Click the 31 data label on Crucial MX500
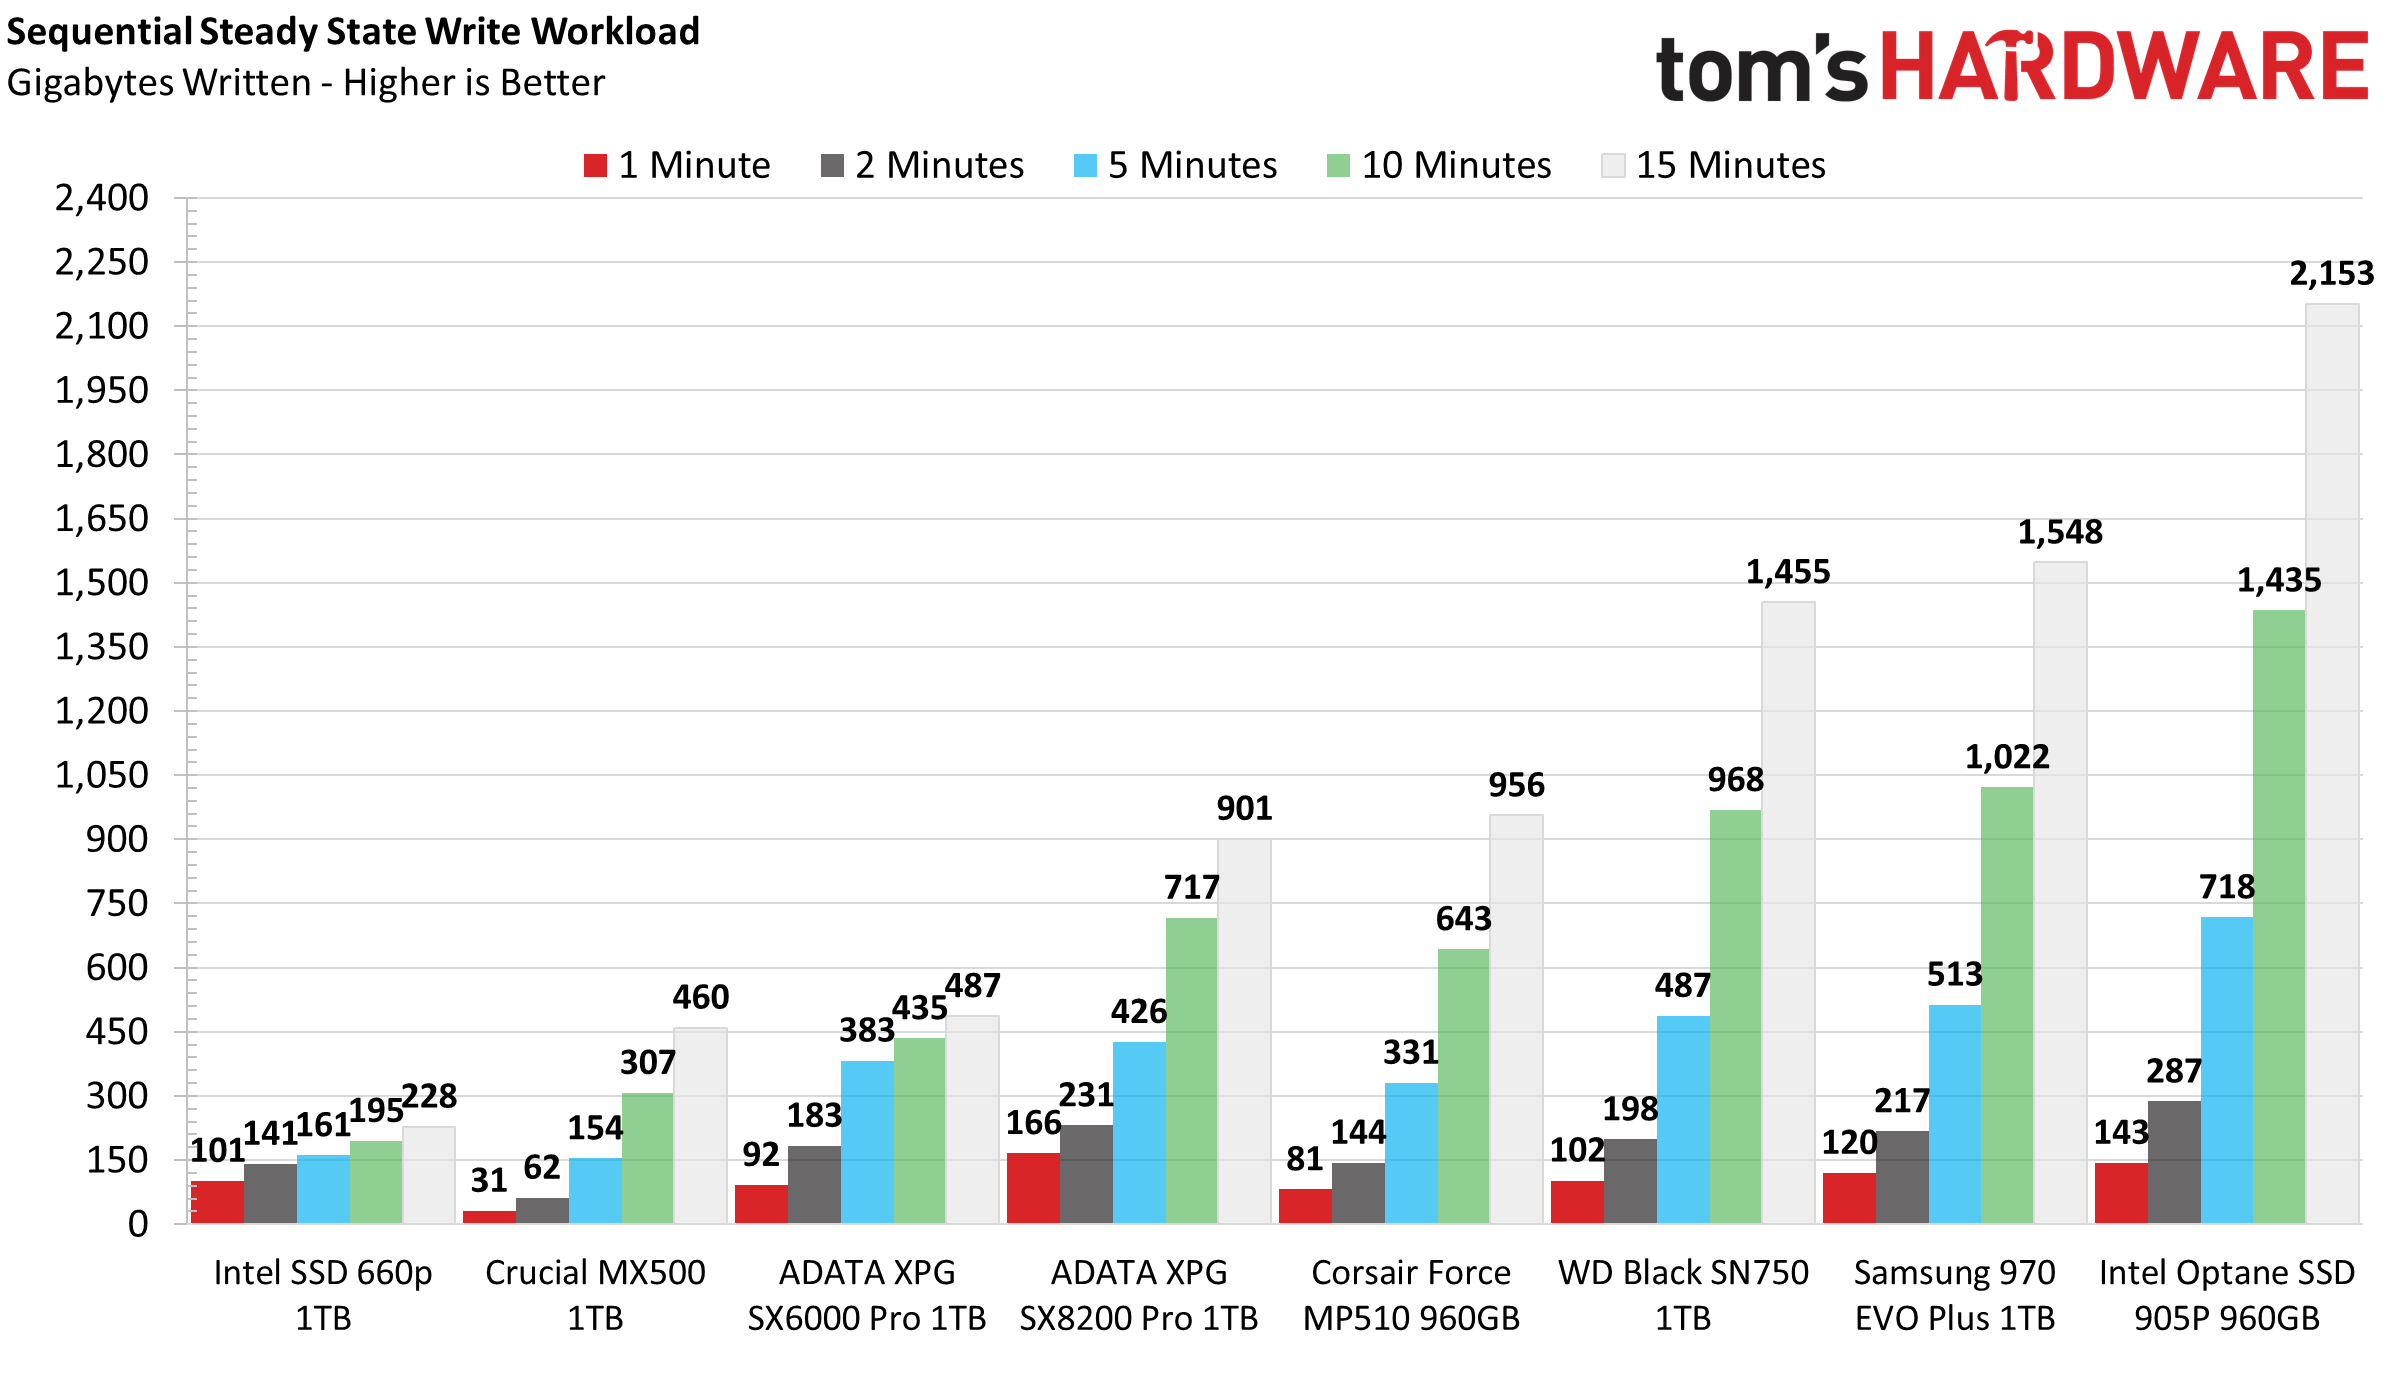This screenshot has height=1388, width=2397. click(x=489, y=1181)
